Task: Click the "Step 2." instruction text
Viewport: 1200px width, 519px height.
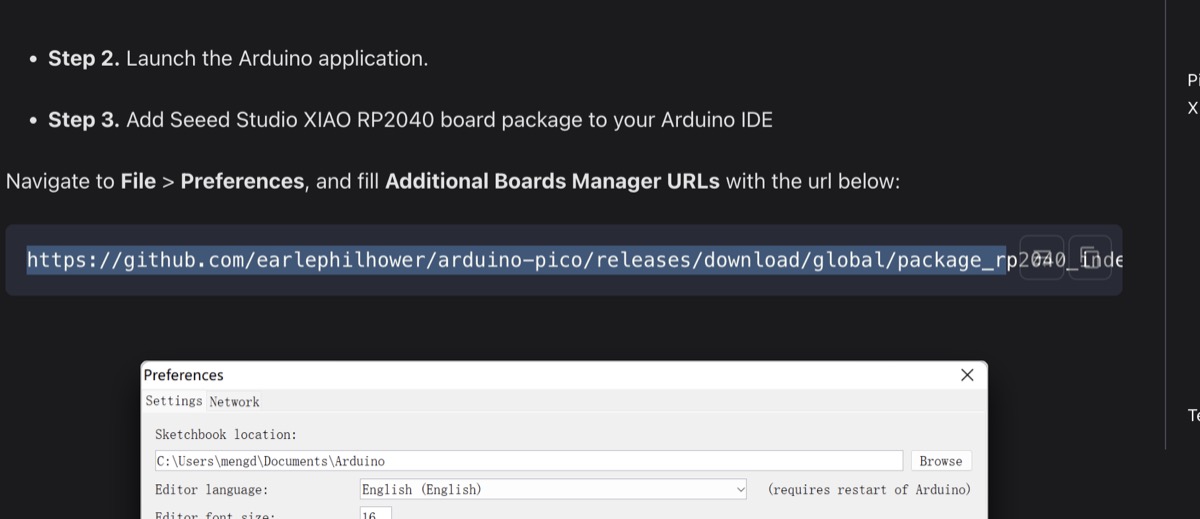Action: pyautogui.click(x=238, y=58)
